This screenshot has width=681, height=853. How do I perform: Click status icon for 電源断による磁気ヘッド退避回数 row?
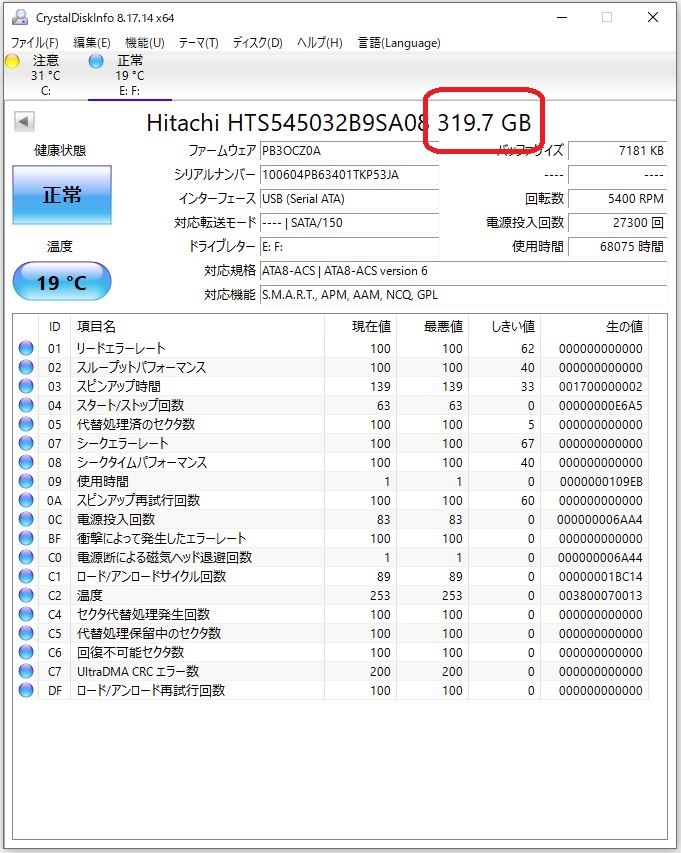26,557
